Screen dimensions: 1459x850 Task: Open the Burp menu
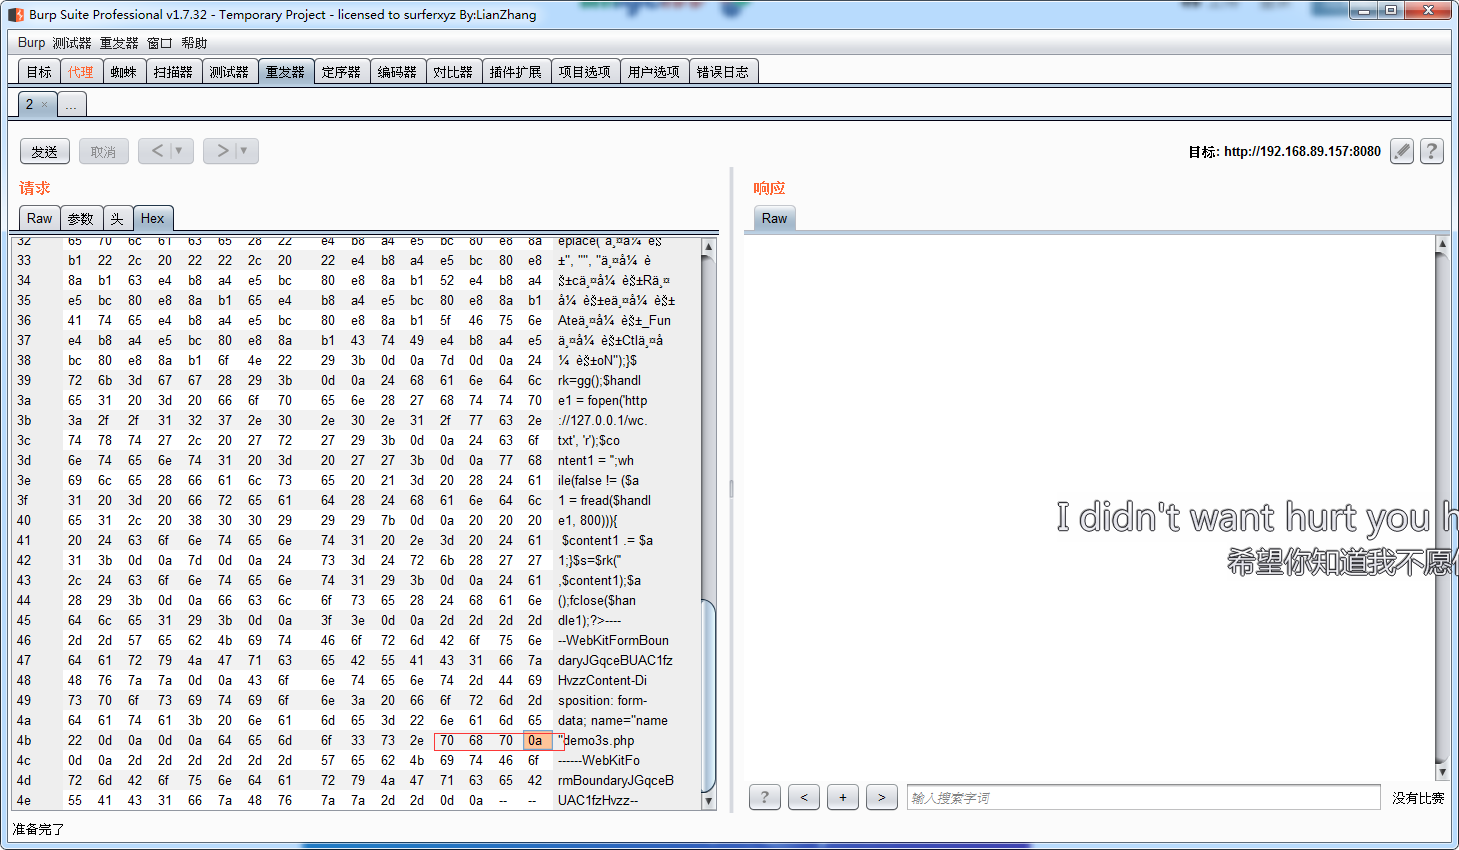pyautogui.click(x=31, y=43)
